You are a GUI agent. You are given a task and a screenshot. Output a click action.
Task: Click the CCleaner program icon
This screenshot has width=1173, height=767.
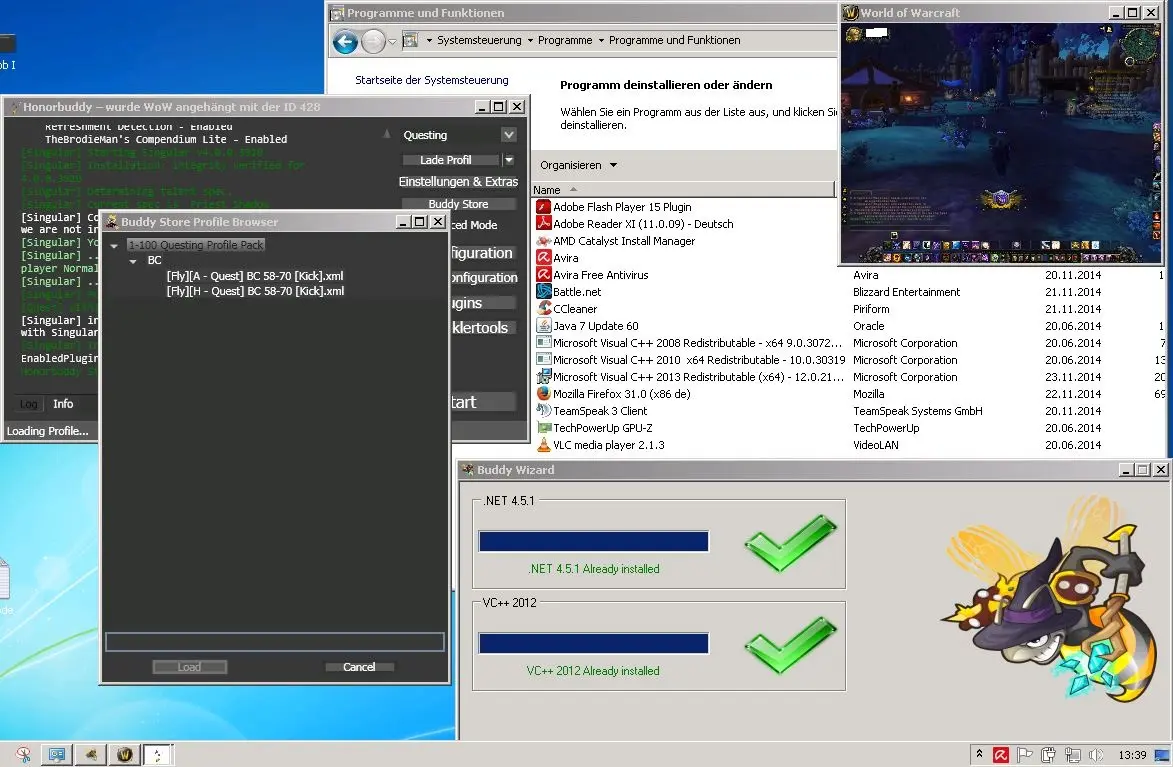pyautogui.click(x=544, y=308)
